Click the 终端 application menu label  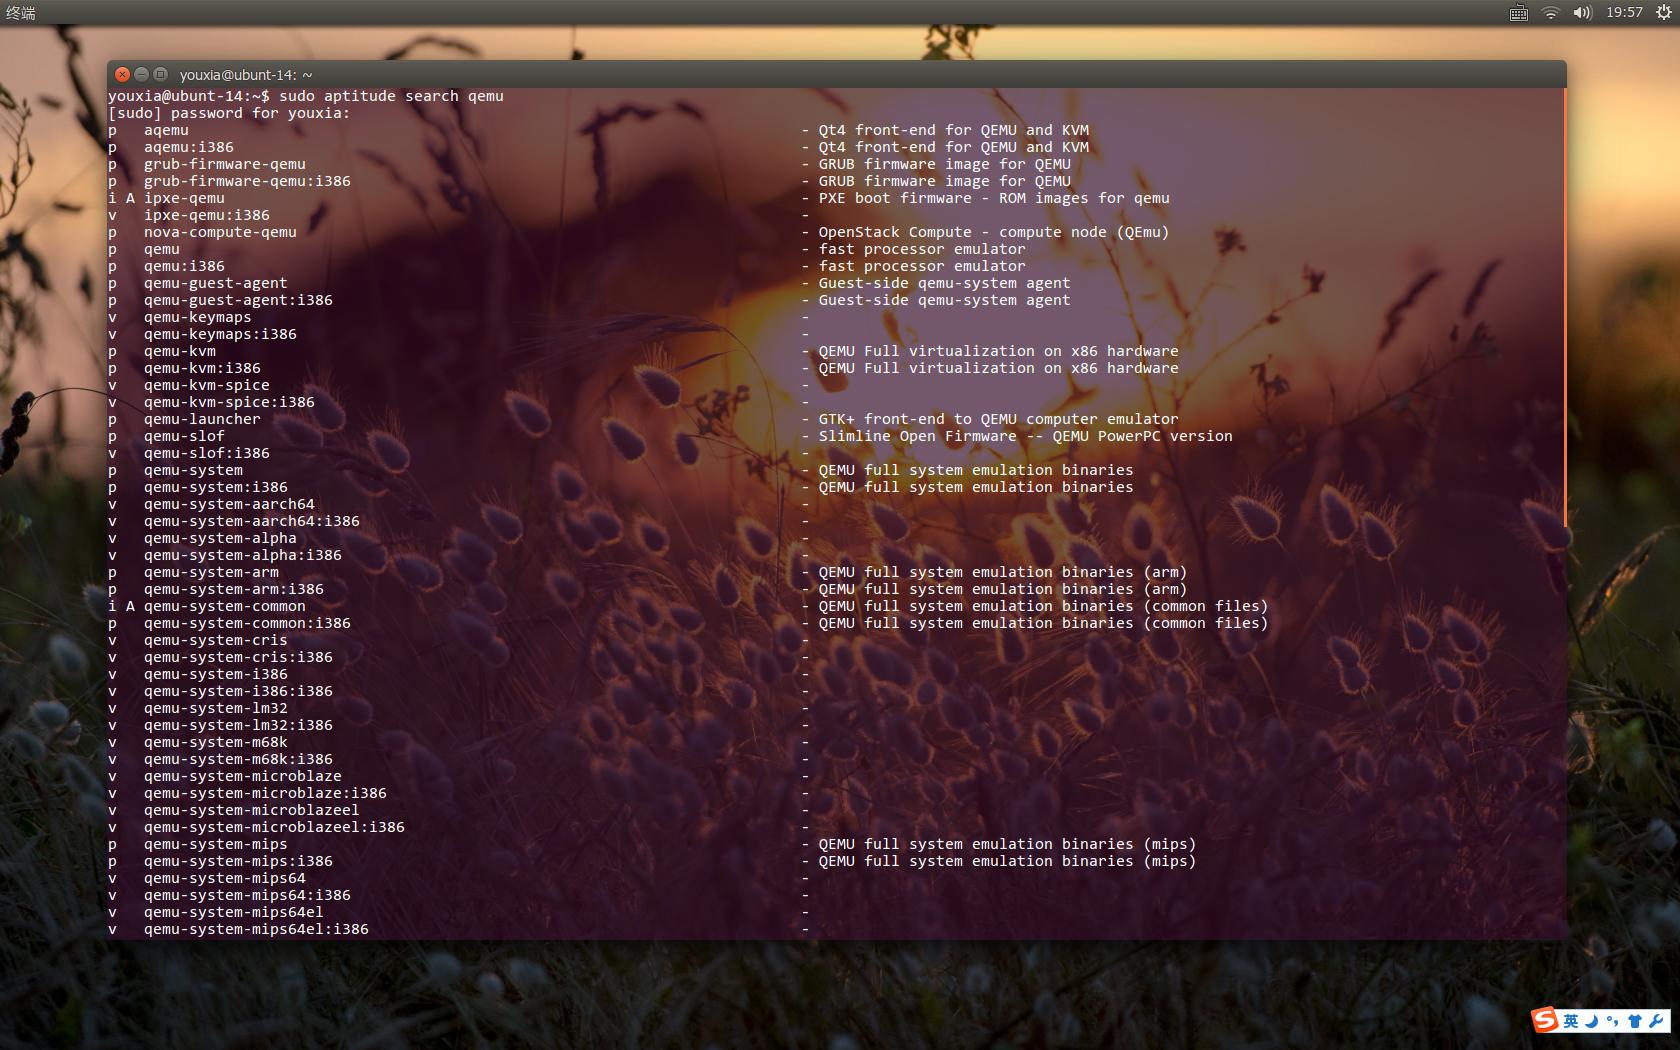coord(21,13)
